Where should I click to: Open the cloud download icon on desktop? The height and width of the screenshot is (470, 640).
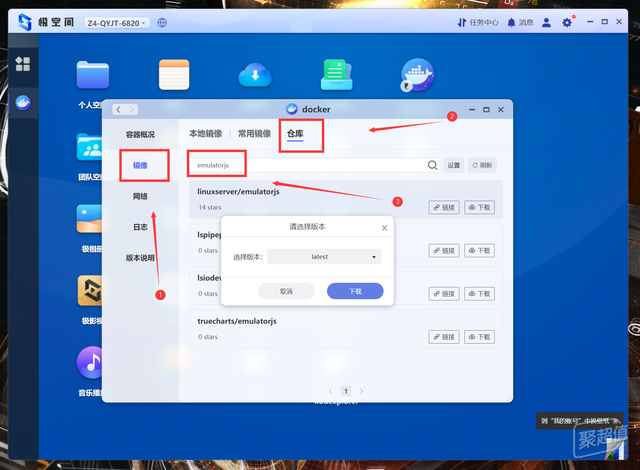(x=255, y=75)
